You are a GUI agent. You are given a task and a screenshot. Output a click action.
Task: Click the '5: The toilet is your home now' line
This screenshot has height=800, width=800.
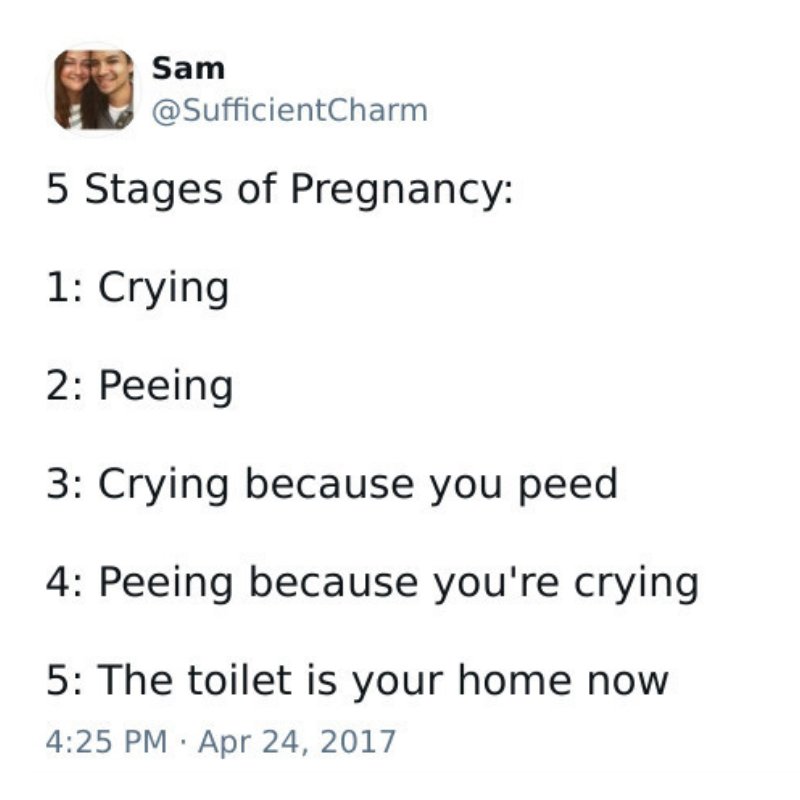click(x=357, y=680)
